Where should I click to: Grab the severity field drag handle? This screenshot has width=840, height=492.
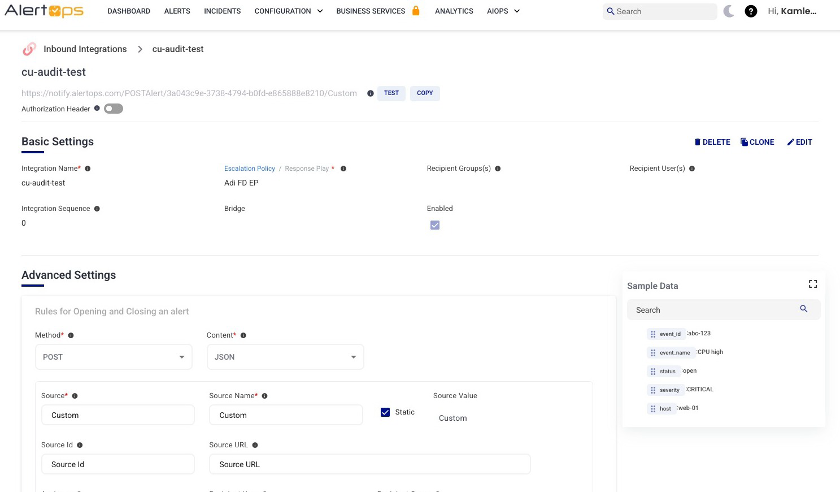tap(652, 390)
